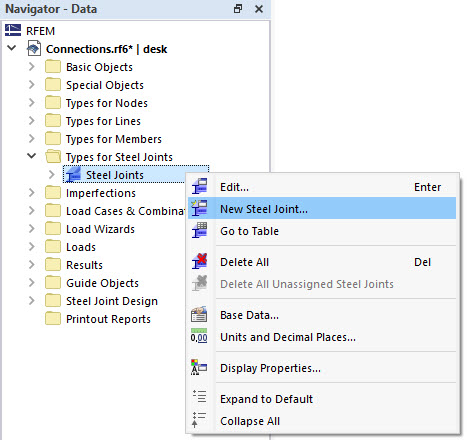This screenshot has width=469, height=440.
Task: Click the Types for Members folder icon
Action: (53, 139)
